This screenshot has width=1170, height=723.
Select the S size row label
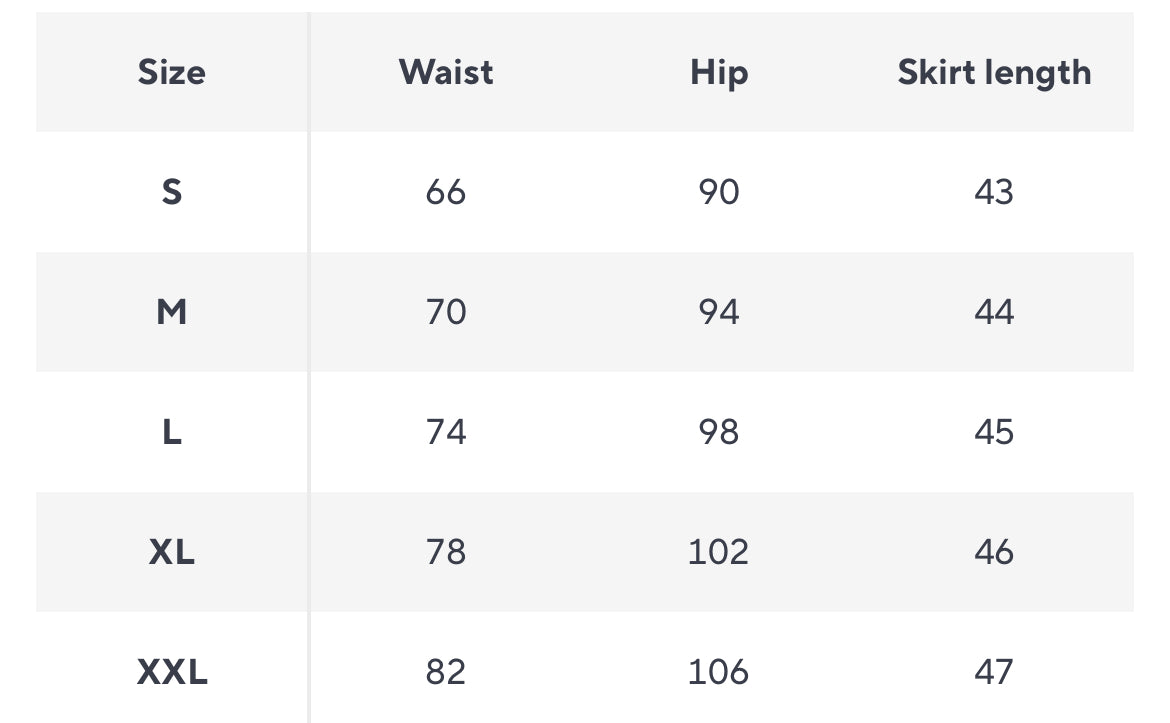coord(172,192)
